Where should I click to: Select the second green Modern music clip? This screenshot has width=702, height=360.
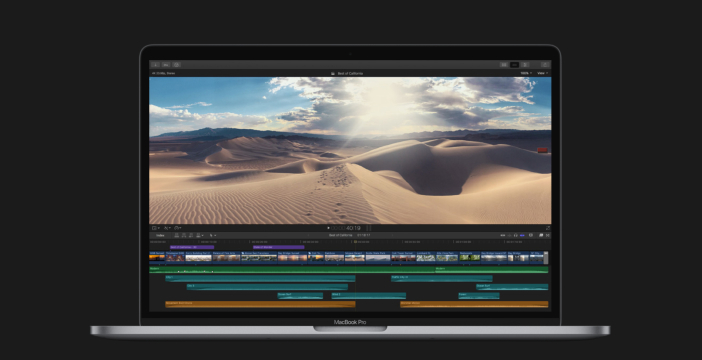pos(492,270)
